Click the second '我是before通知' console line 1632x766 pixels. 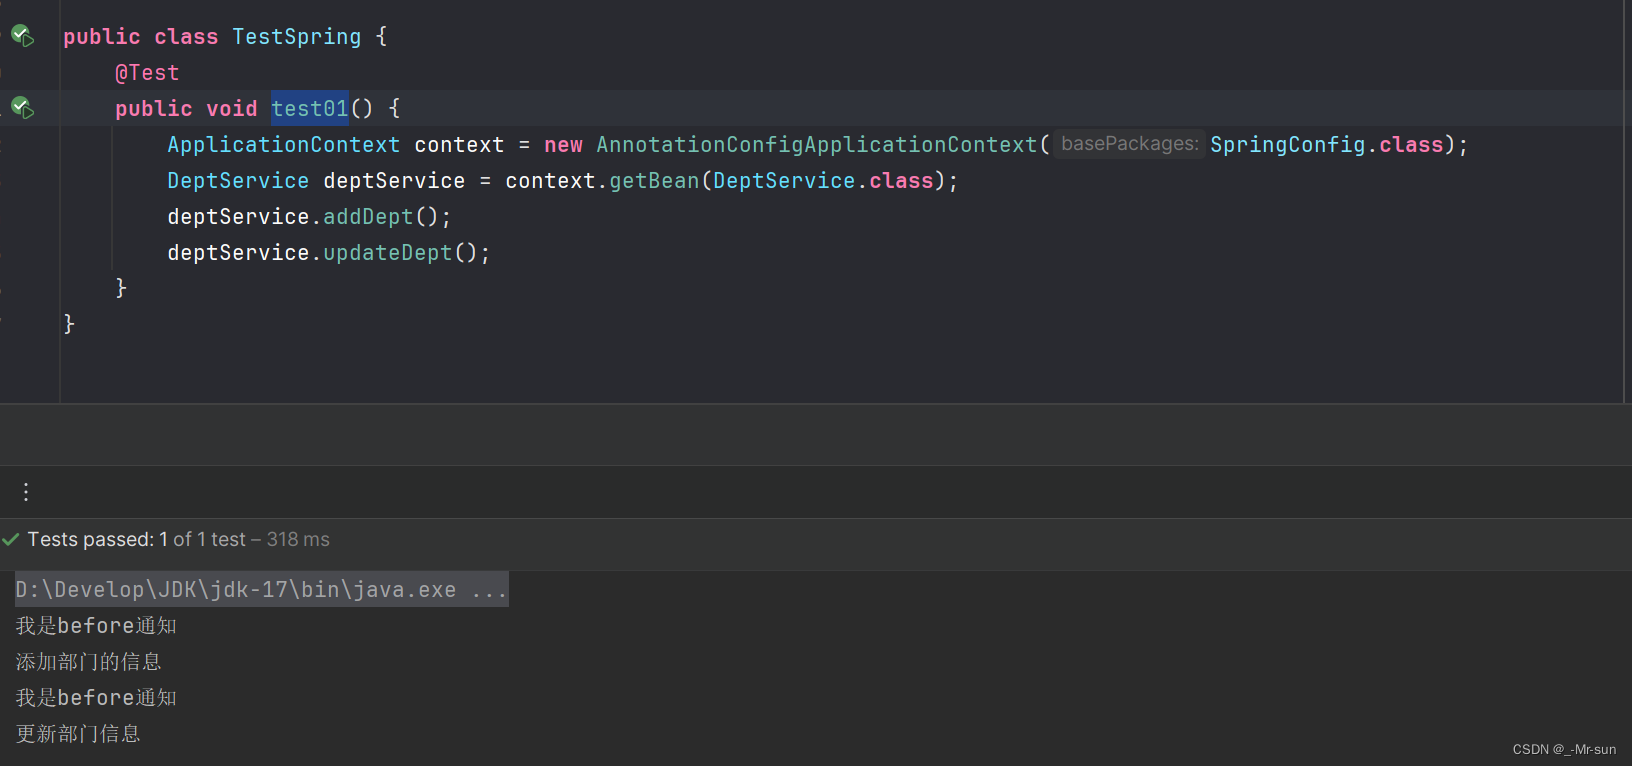tap(96, 698)
